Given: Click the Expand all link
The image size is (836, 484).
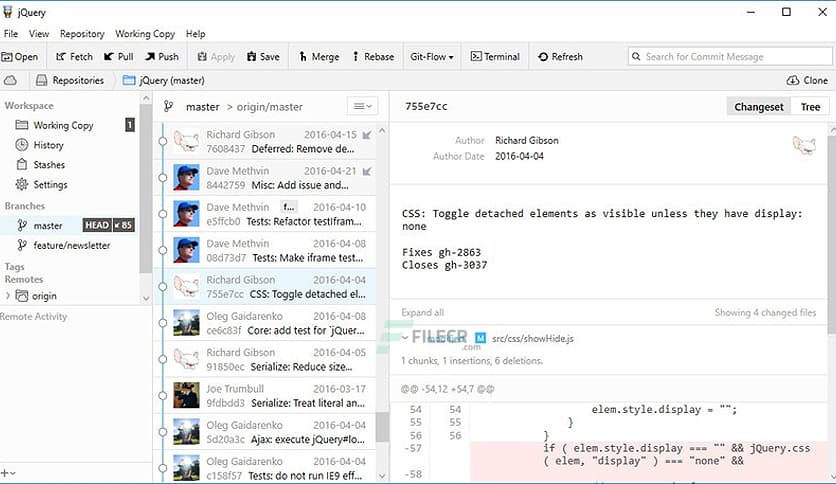Looking at the screenshot, I should click(x=422, y=313).
